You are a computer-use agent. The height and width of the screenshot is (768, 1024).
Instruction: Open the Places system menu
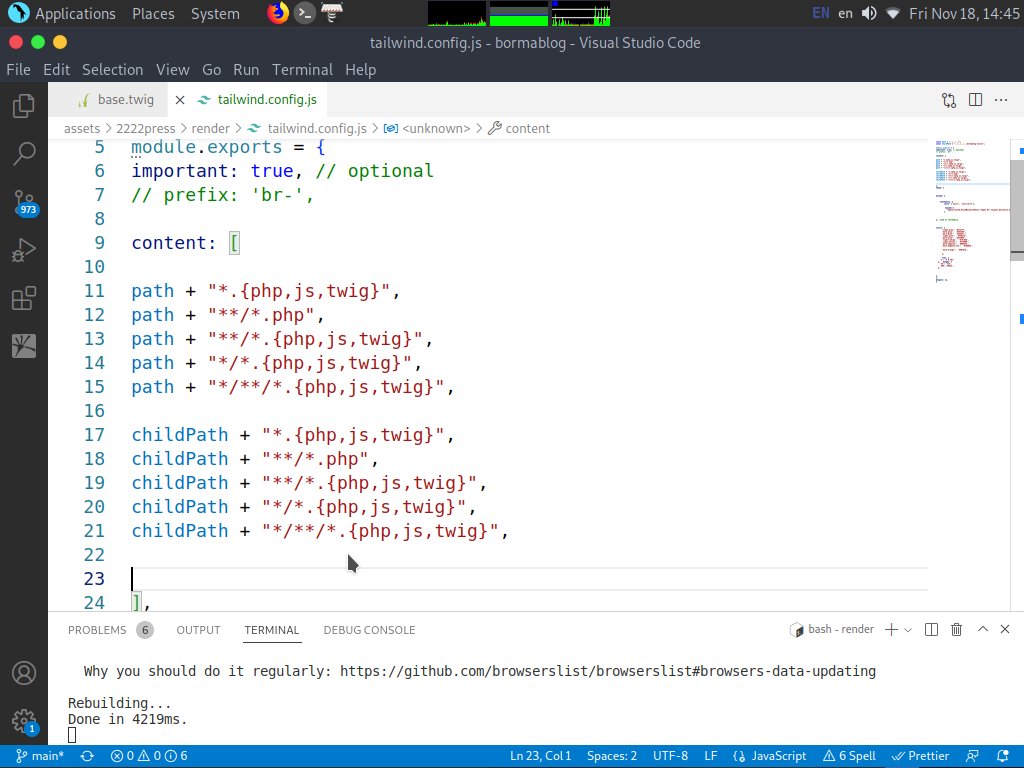153,14
